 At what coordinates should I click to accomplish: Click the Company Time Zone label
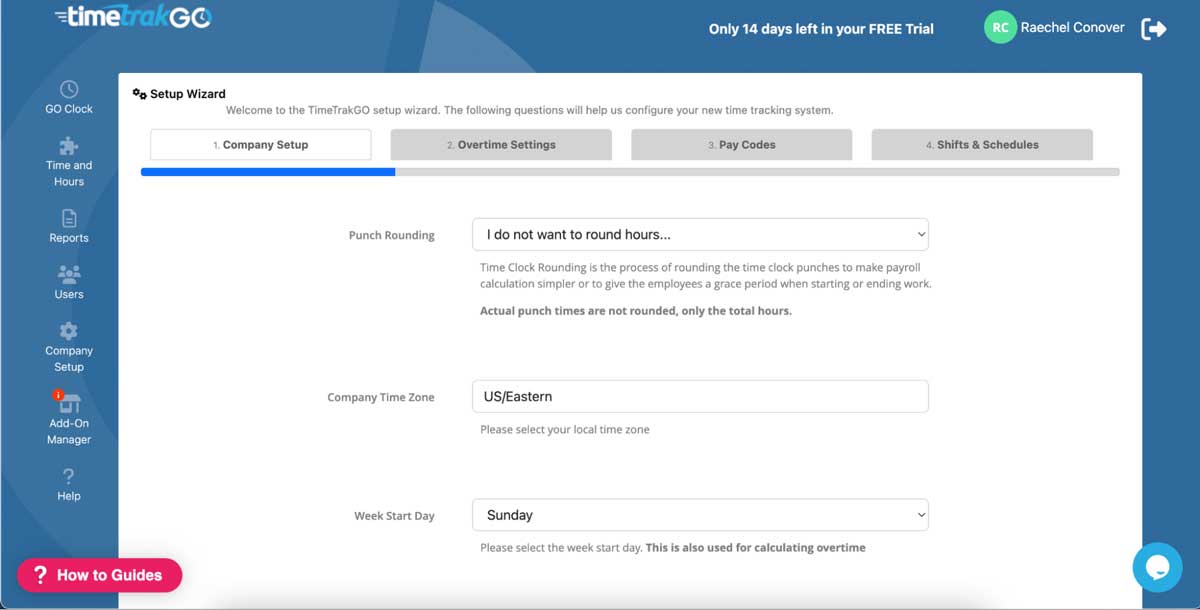[381, 397]
